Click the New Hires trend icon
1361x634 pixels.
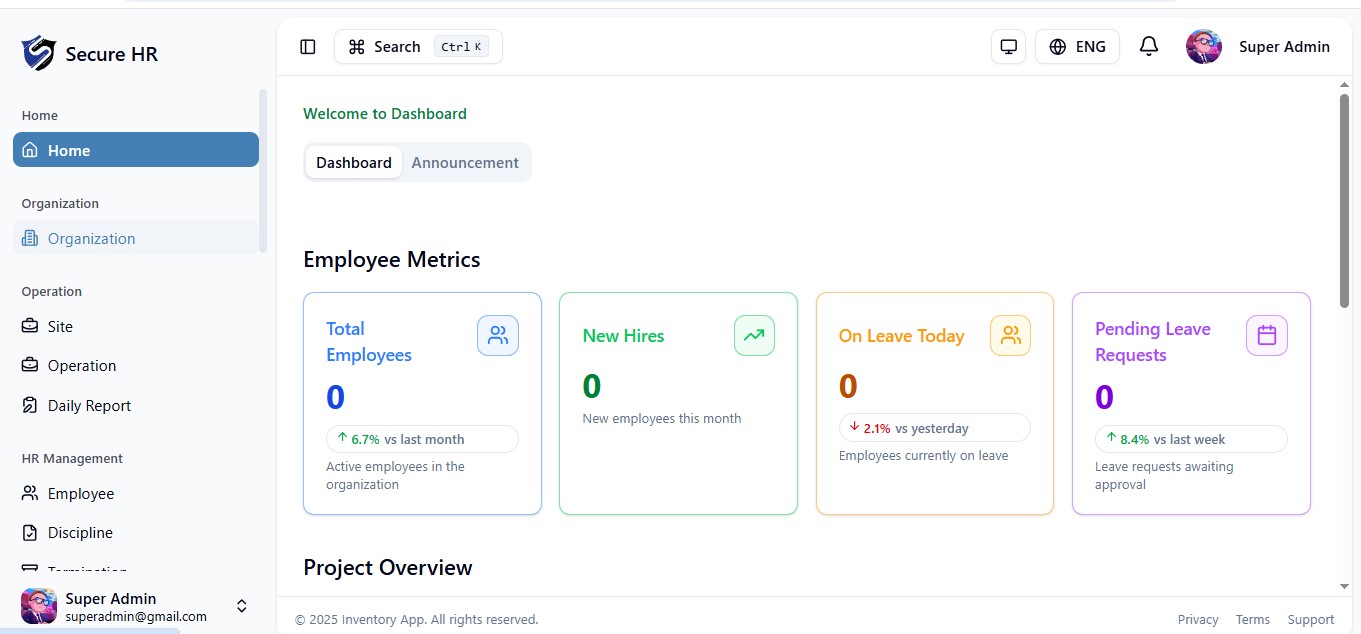[754, 336]
